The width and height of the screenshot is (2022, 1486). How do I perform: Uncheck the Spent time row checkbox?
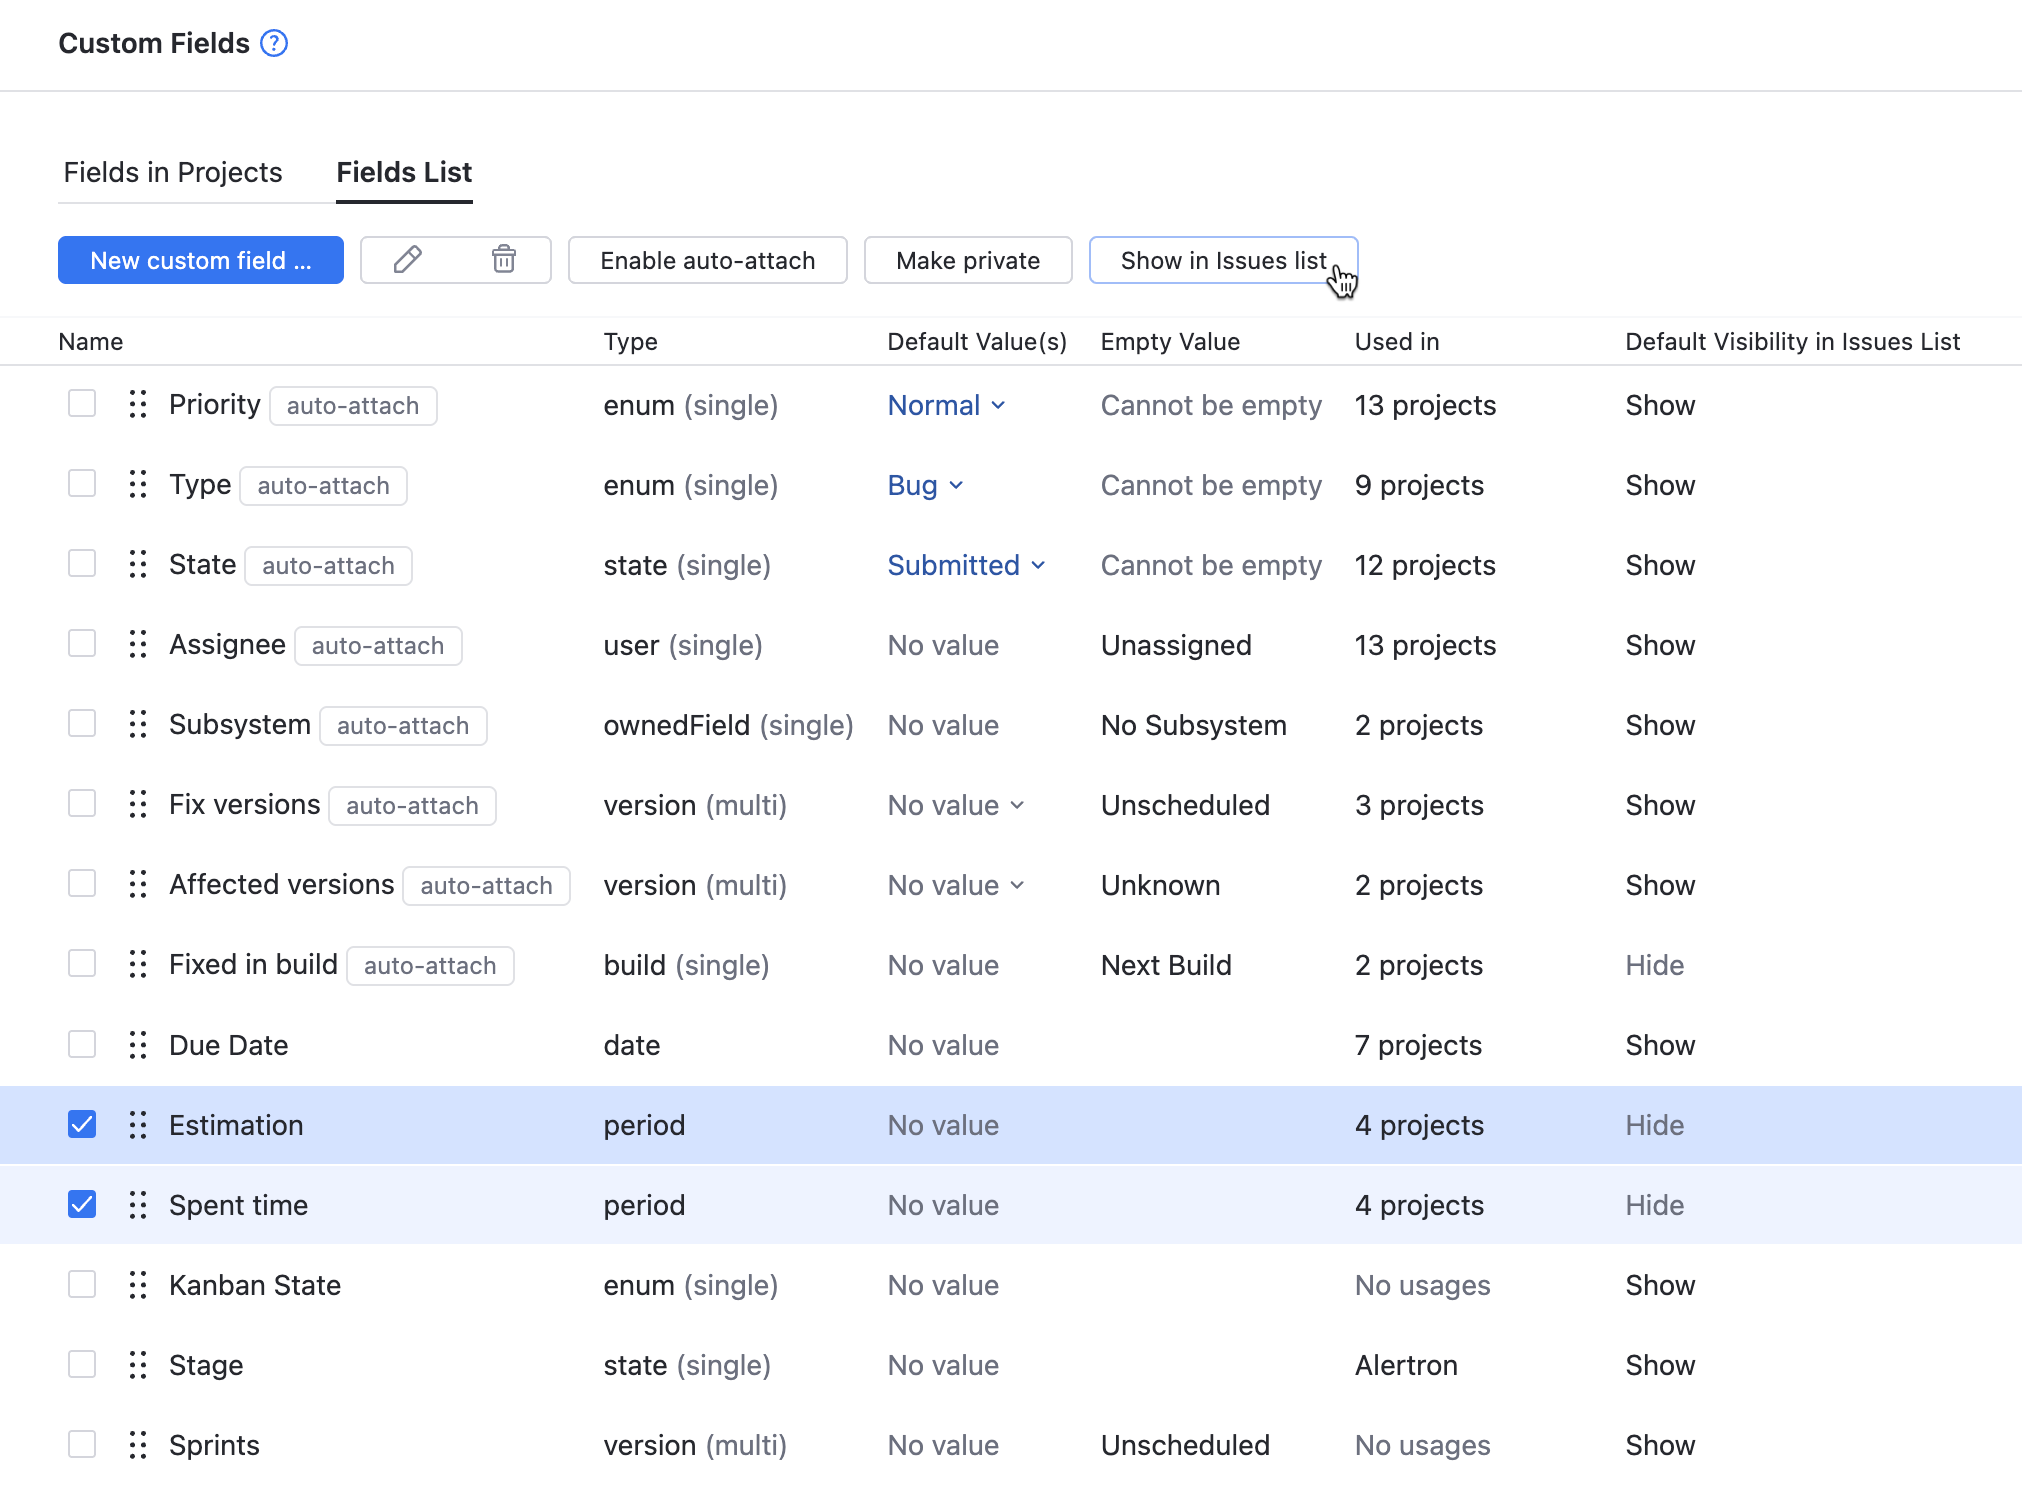point(81,1204)
